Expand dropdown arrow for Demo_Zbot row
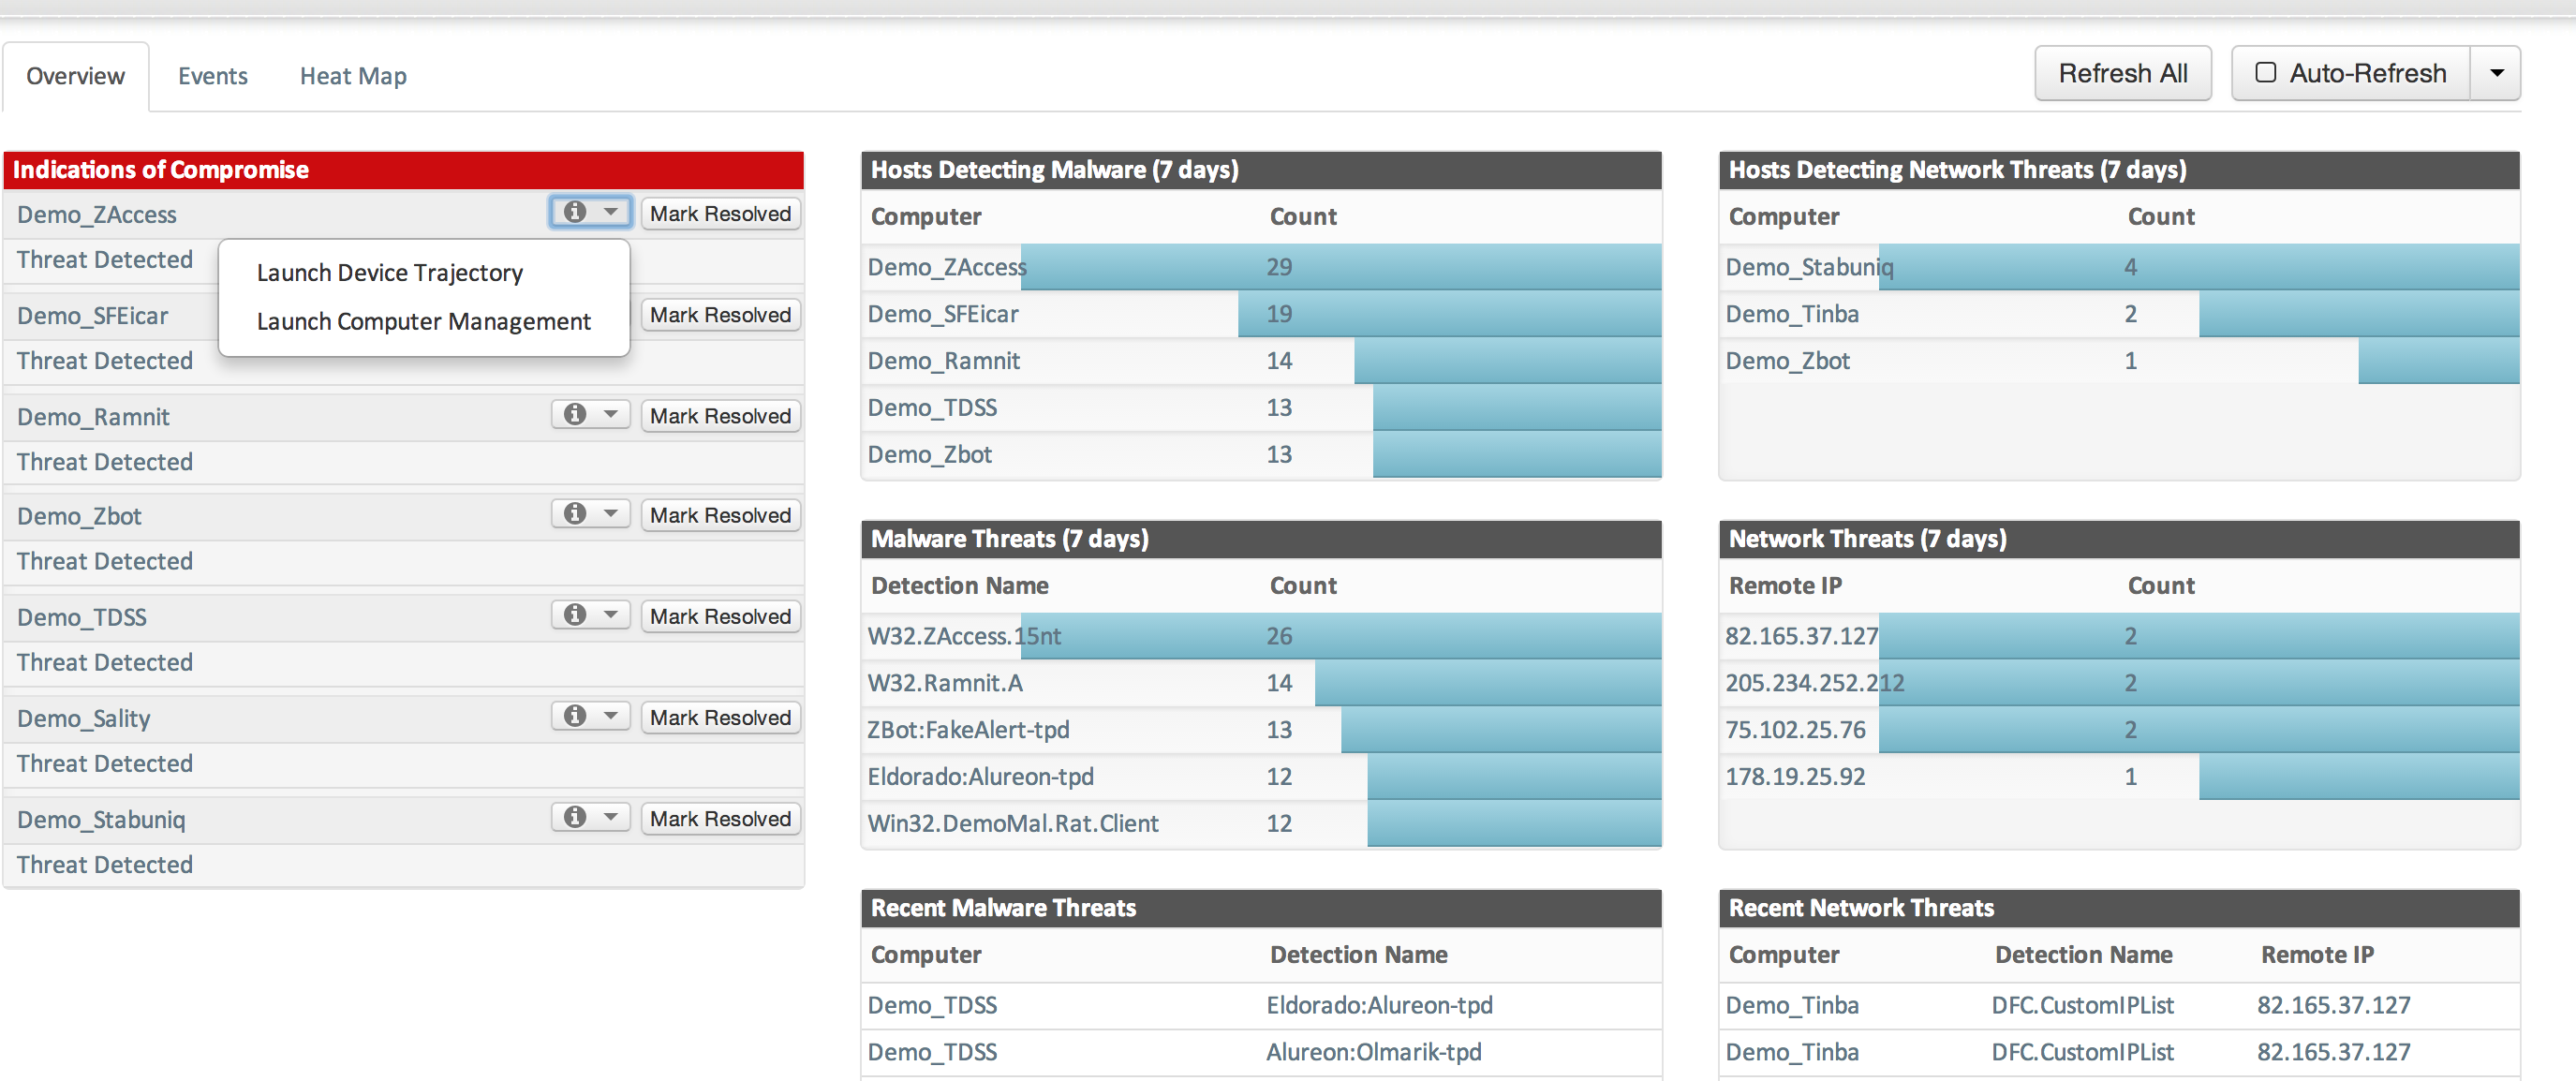The image size is (2576, 1081). click(610, 514)
